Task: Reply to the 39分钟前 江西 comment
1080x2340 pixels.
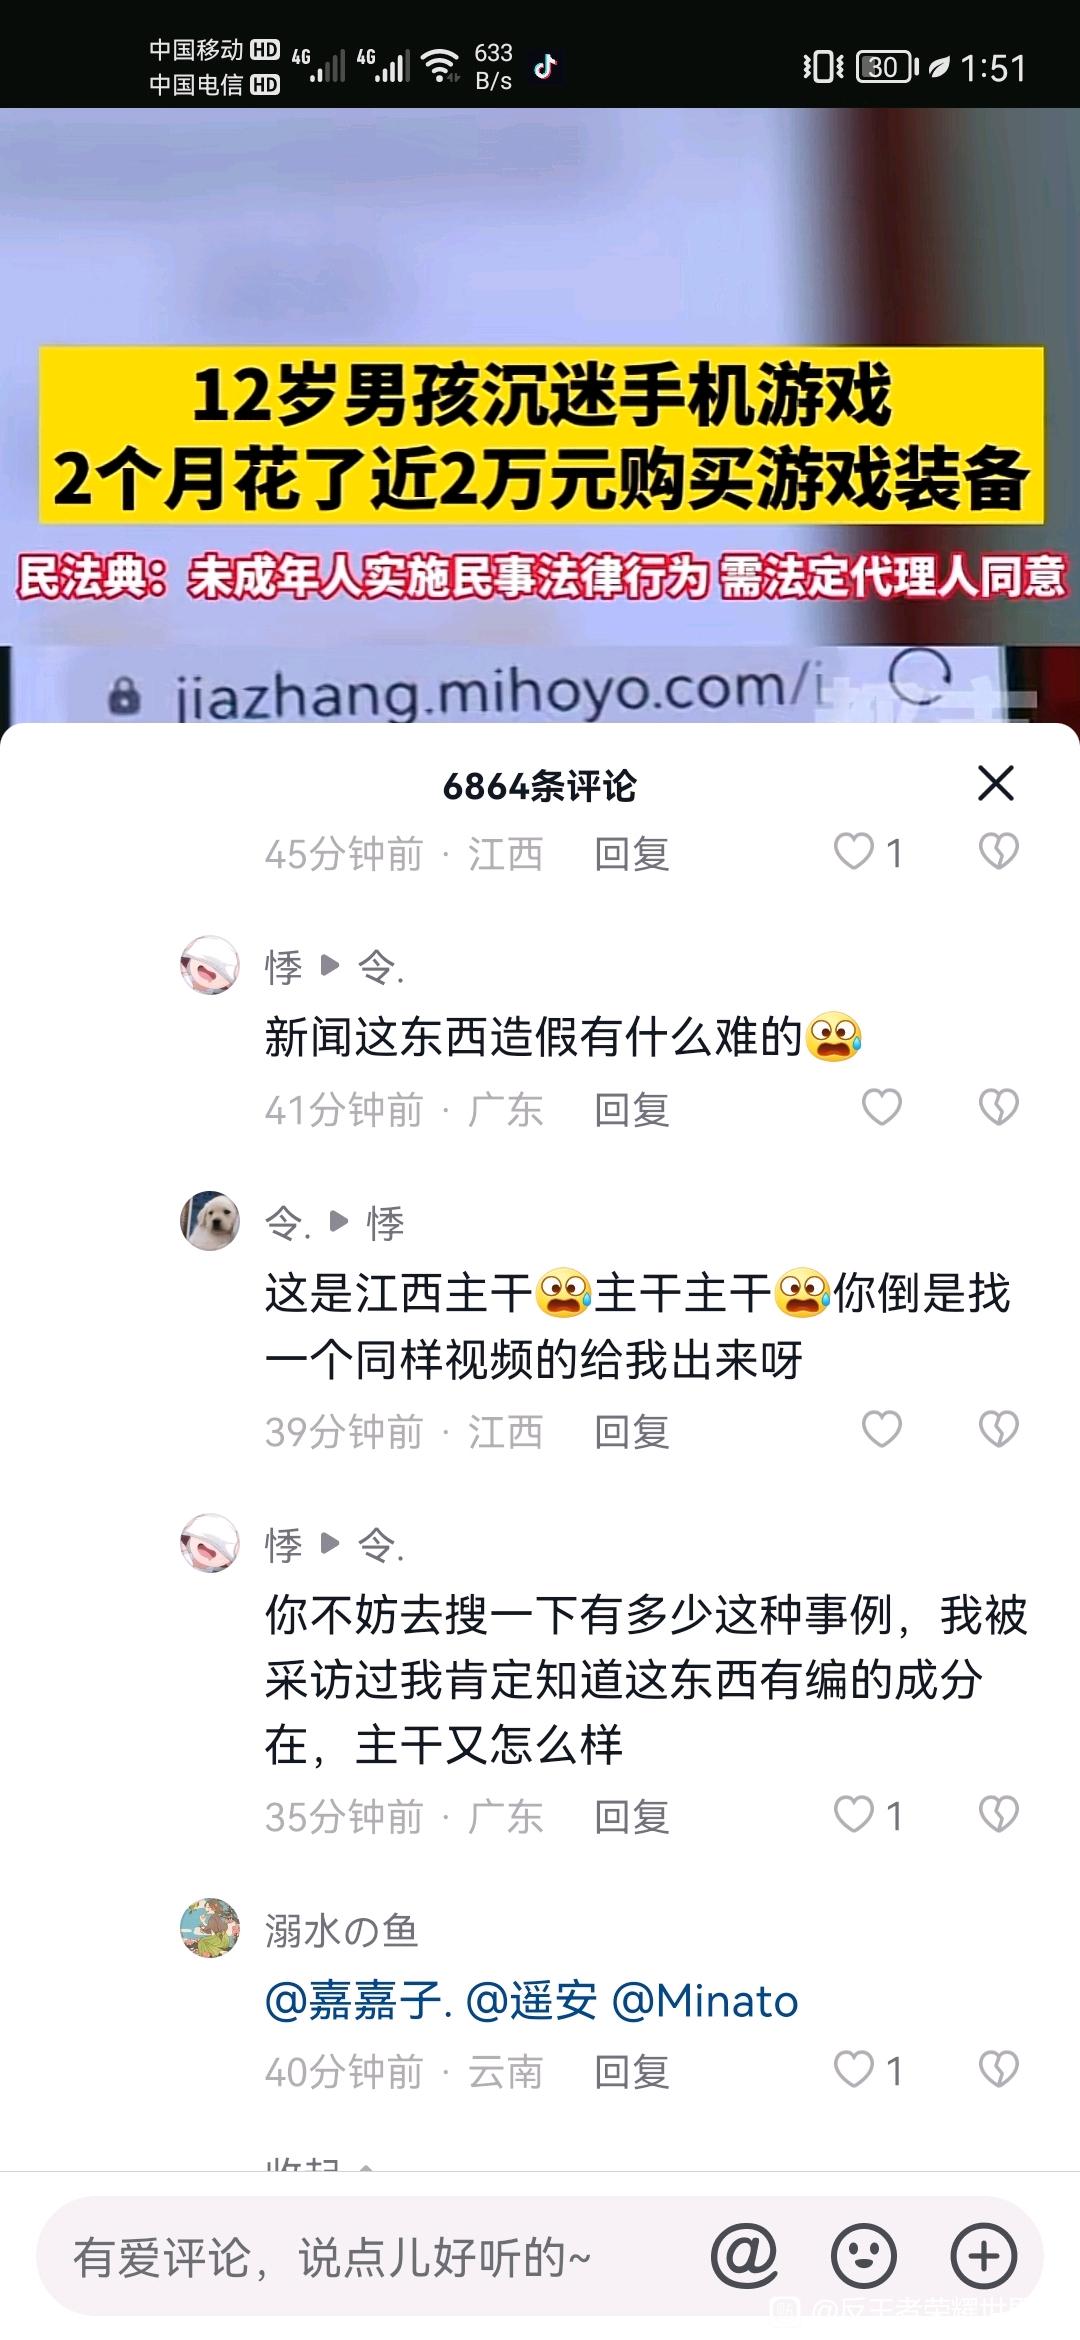Action: [x=631, y=1432]
